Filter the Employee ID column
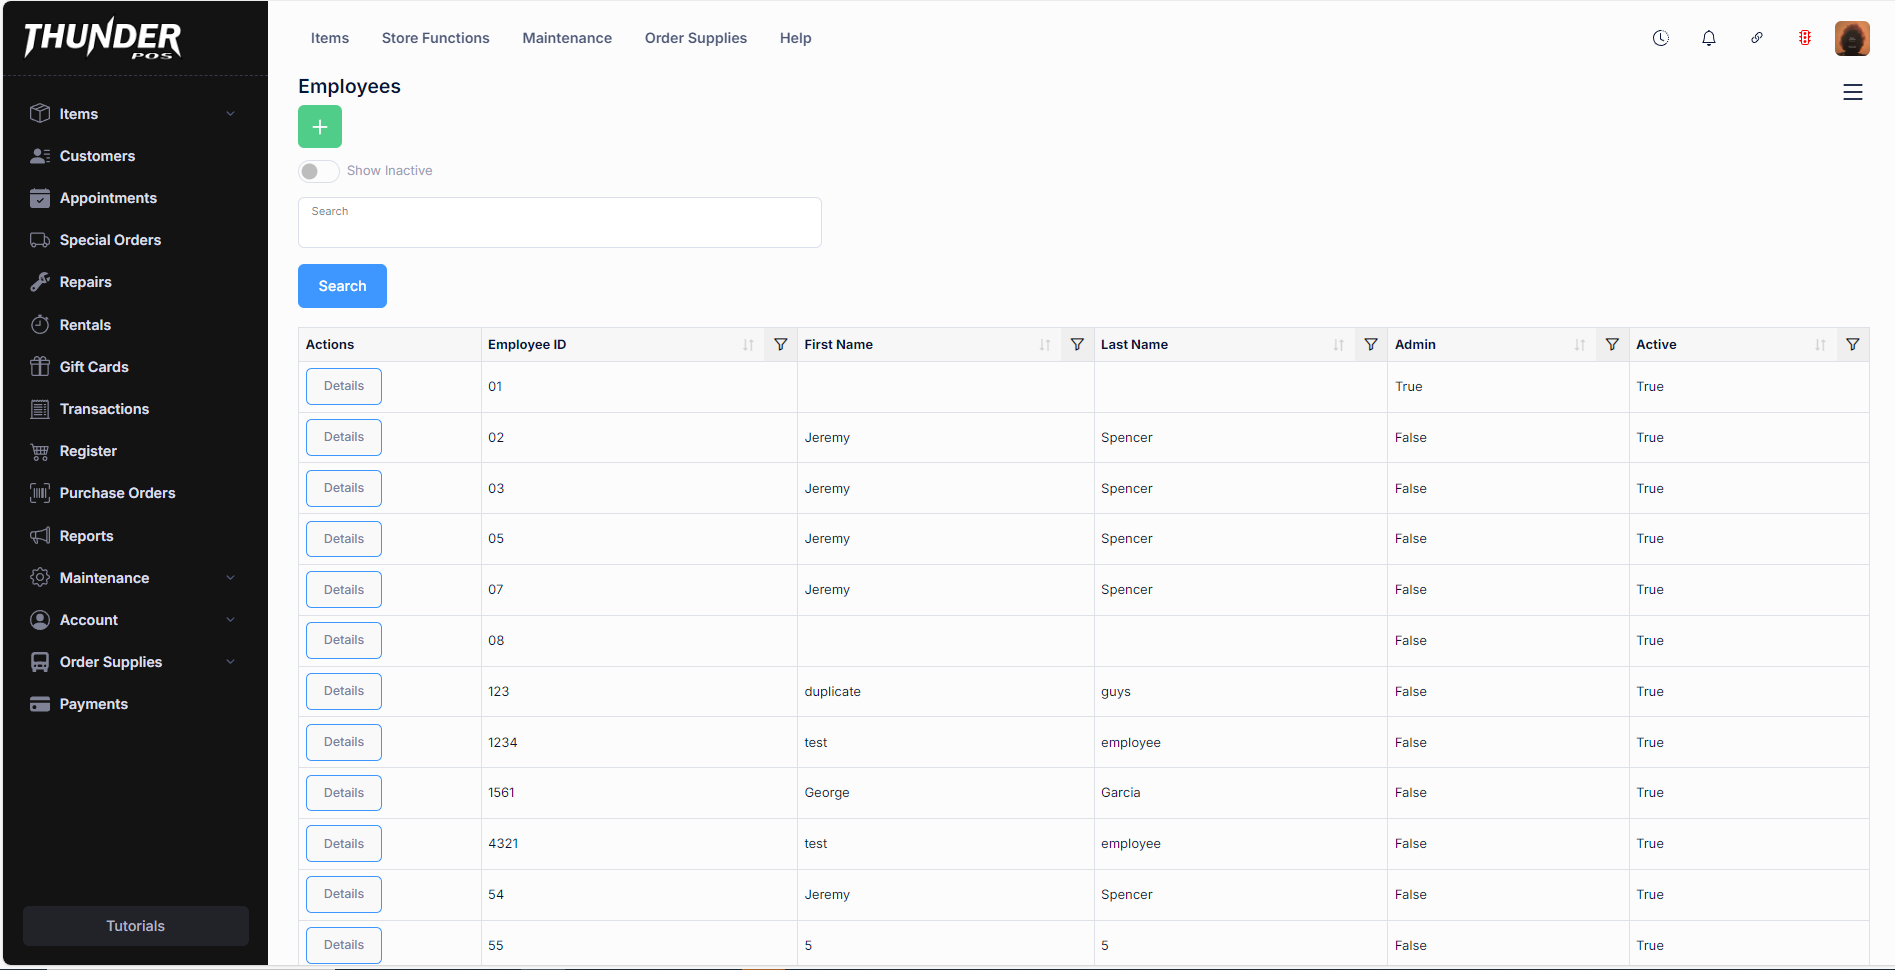Image resolution: width=1895 pixels, height=970 pixels. [x=780, y=344]
